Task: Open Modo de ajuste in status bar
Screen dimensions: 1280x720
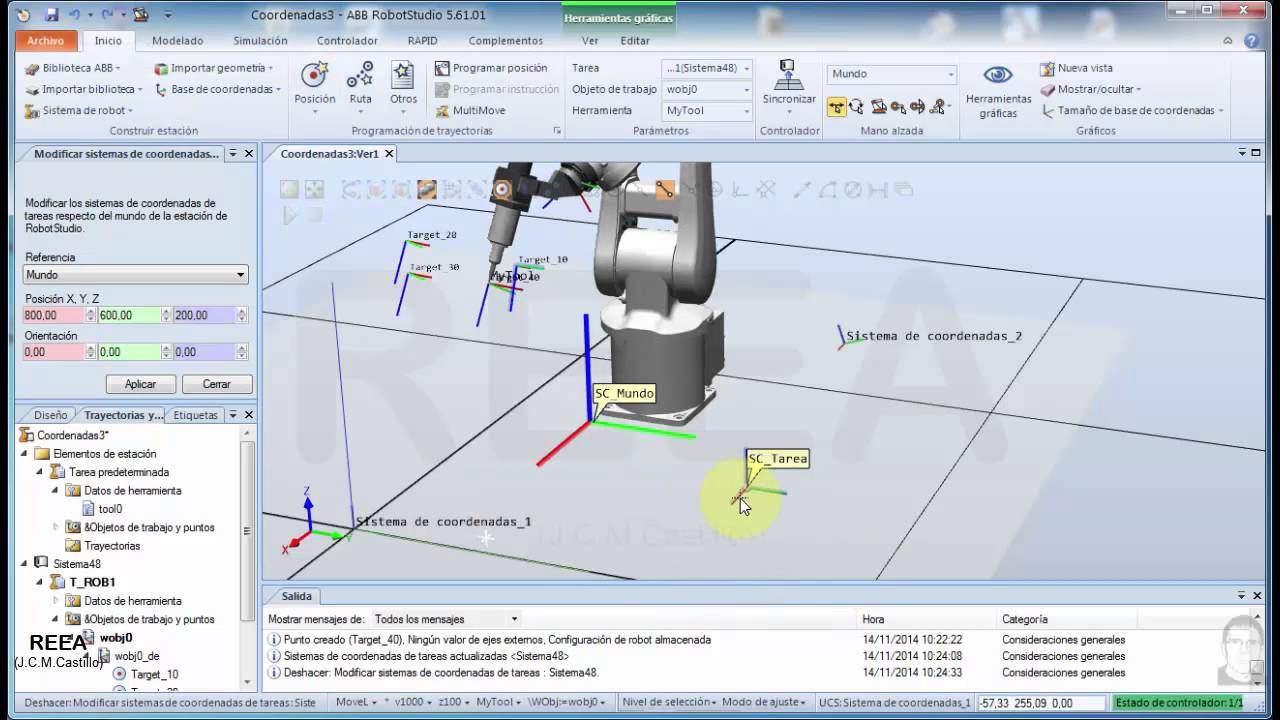Action: tap(765, 703)
